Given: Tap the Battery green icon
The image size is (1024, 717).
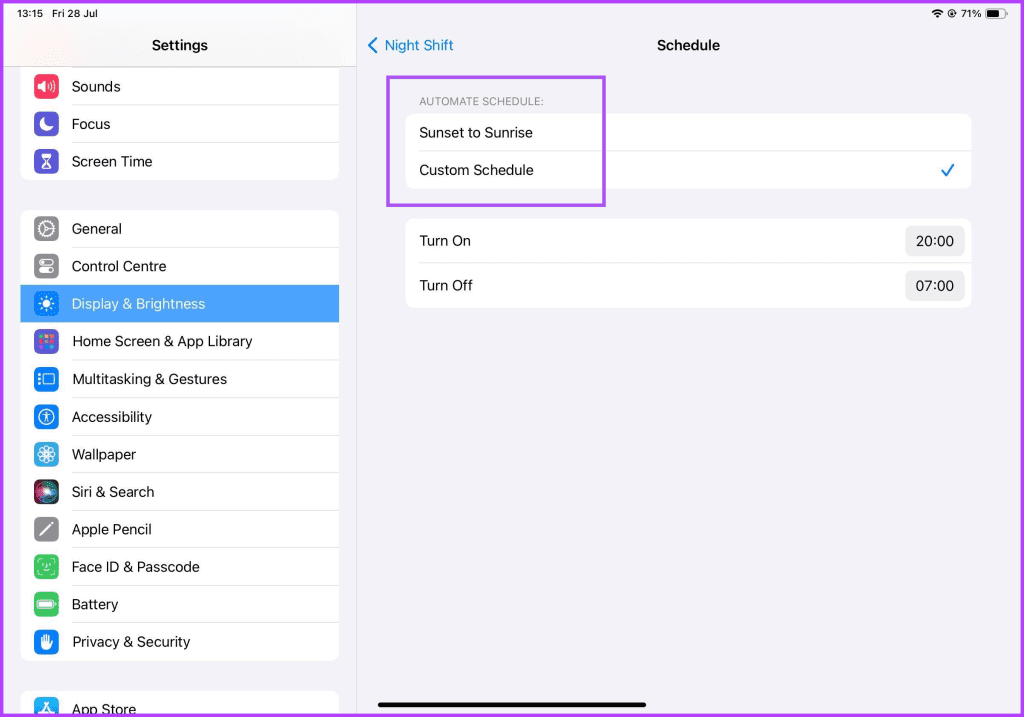Looking at the screenshot, I should 46,604.
